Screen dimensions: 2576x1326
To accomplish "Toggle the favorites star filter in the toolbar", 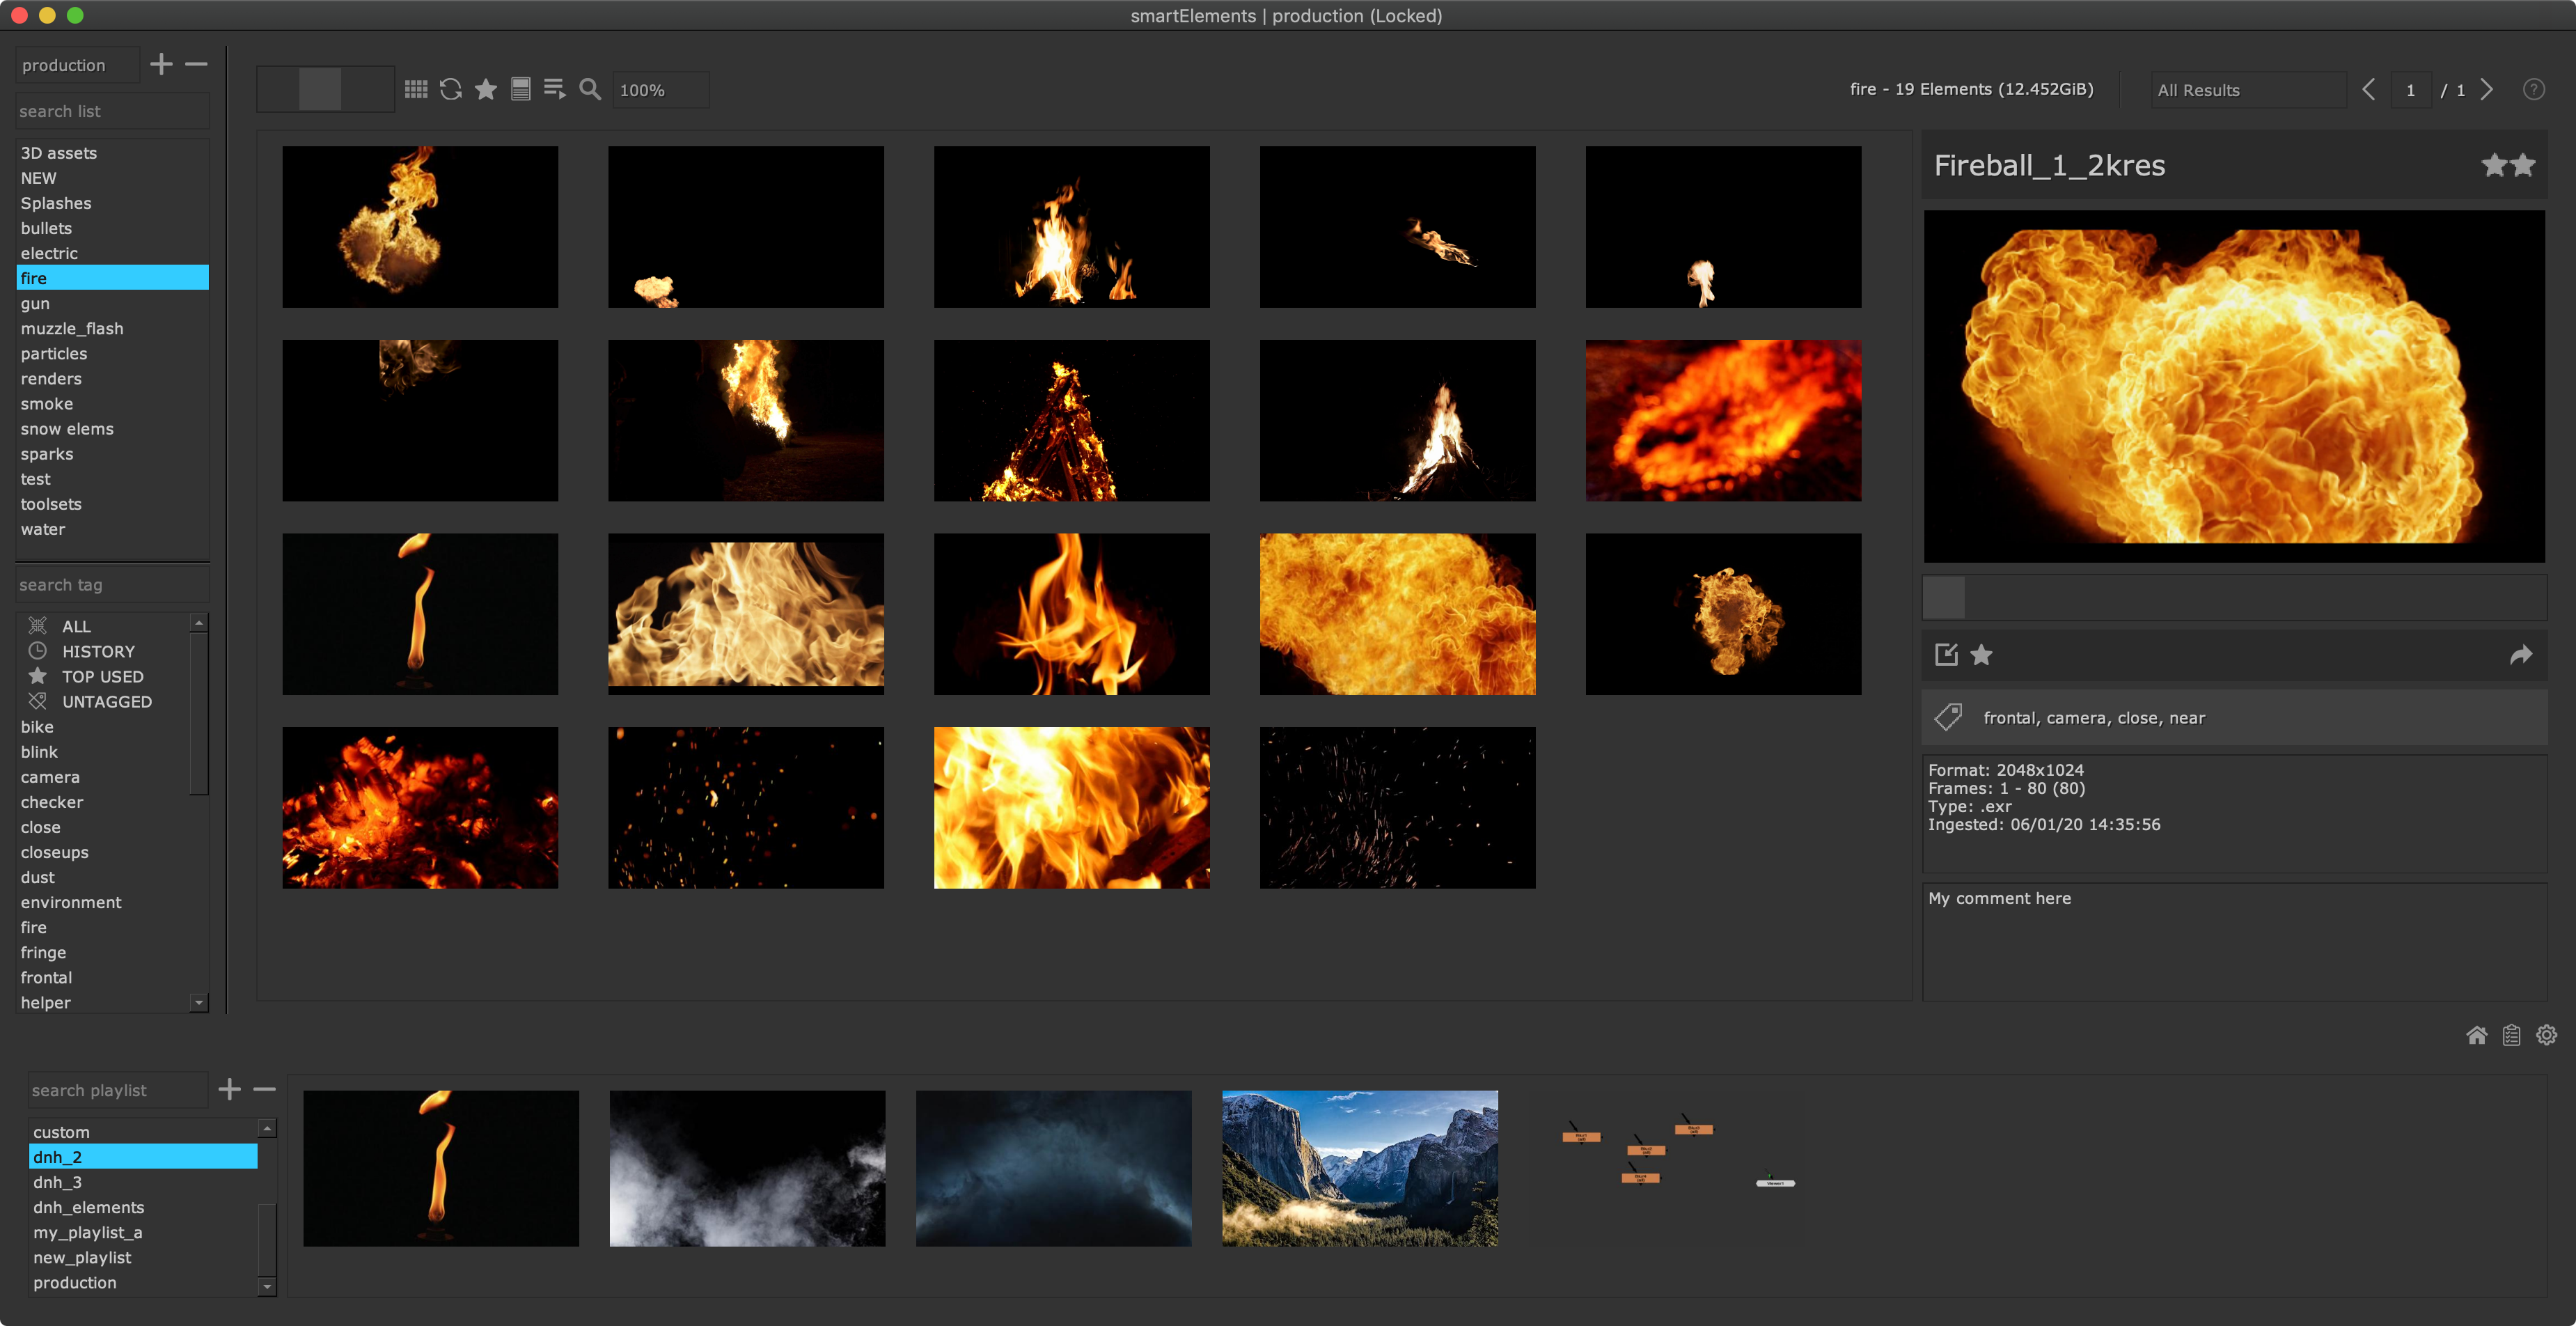I will (x=486, y=90).
